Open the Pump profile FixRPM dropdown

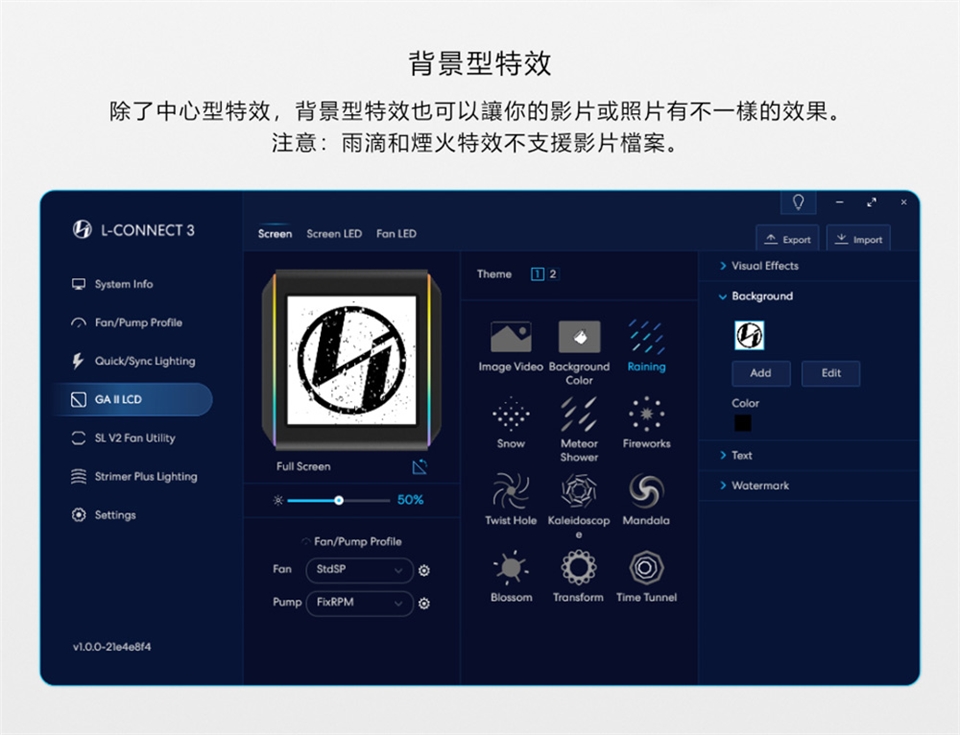click(x=359, y=603)
